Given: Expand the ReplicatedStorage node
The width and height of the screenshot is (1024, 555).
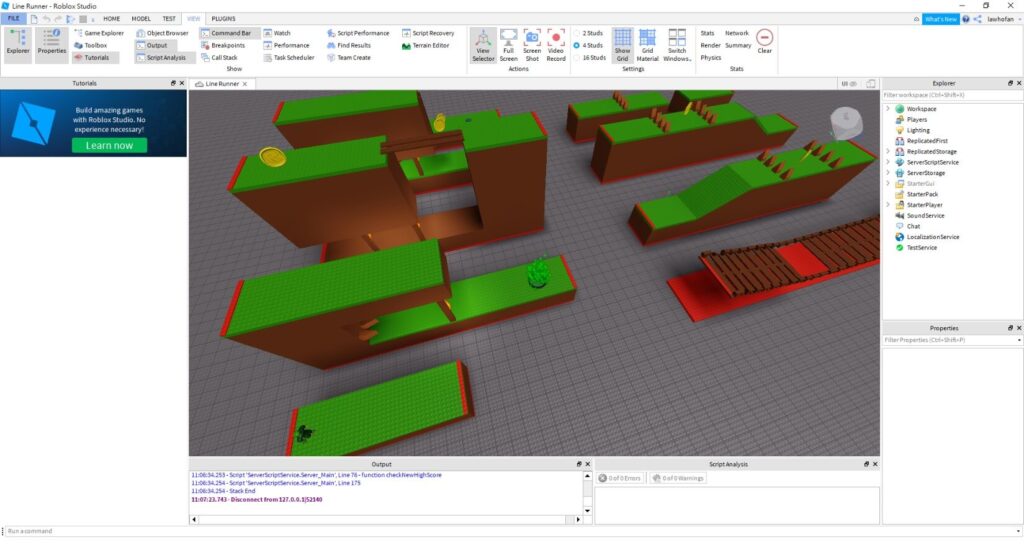Looking at the screenshot, I should pos(888,151).
